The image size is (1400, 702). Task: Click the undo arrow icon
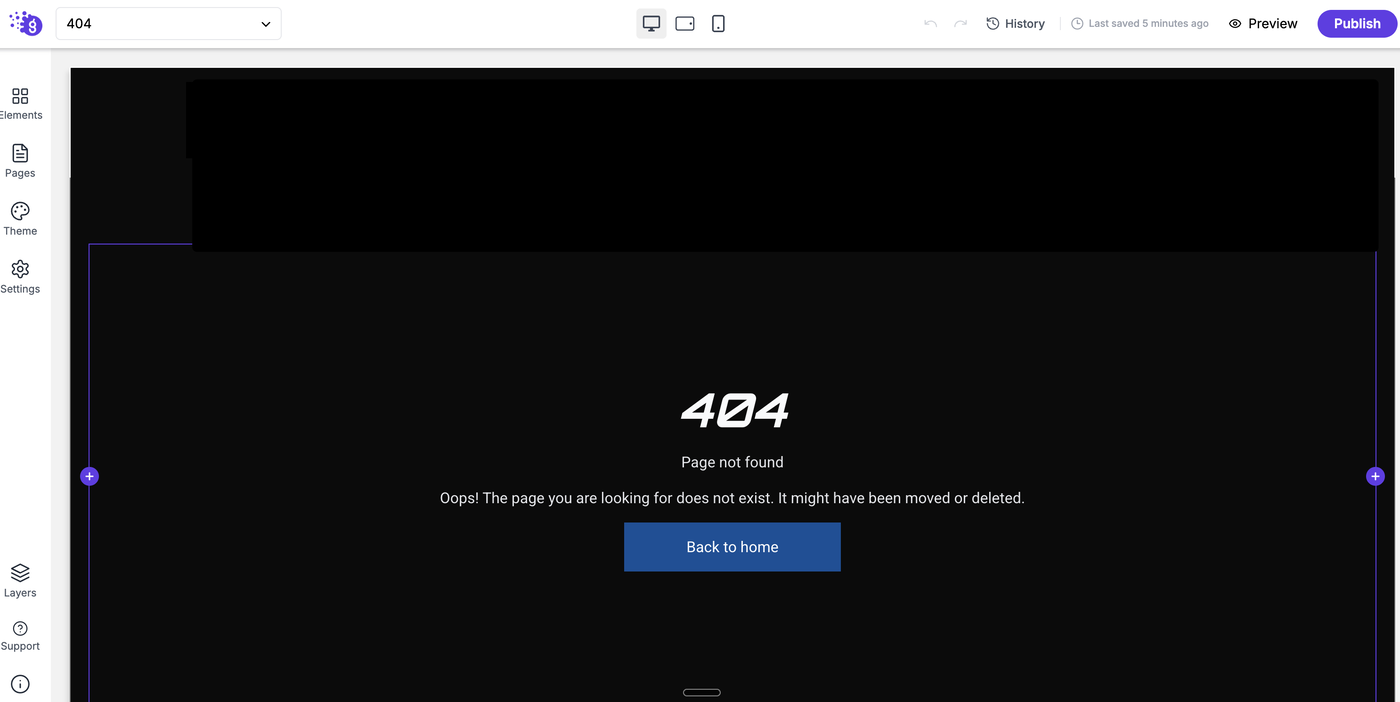pos(930,23)
